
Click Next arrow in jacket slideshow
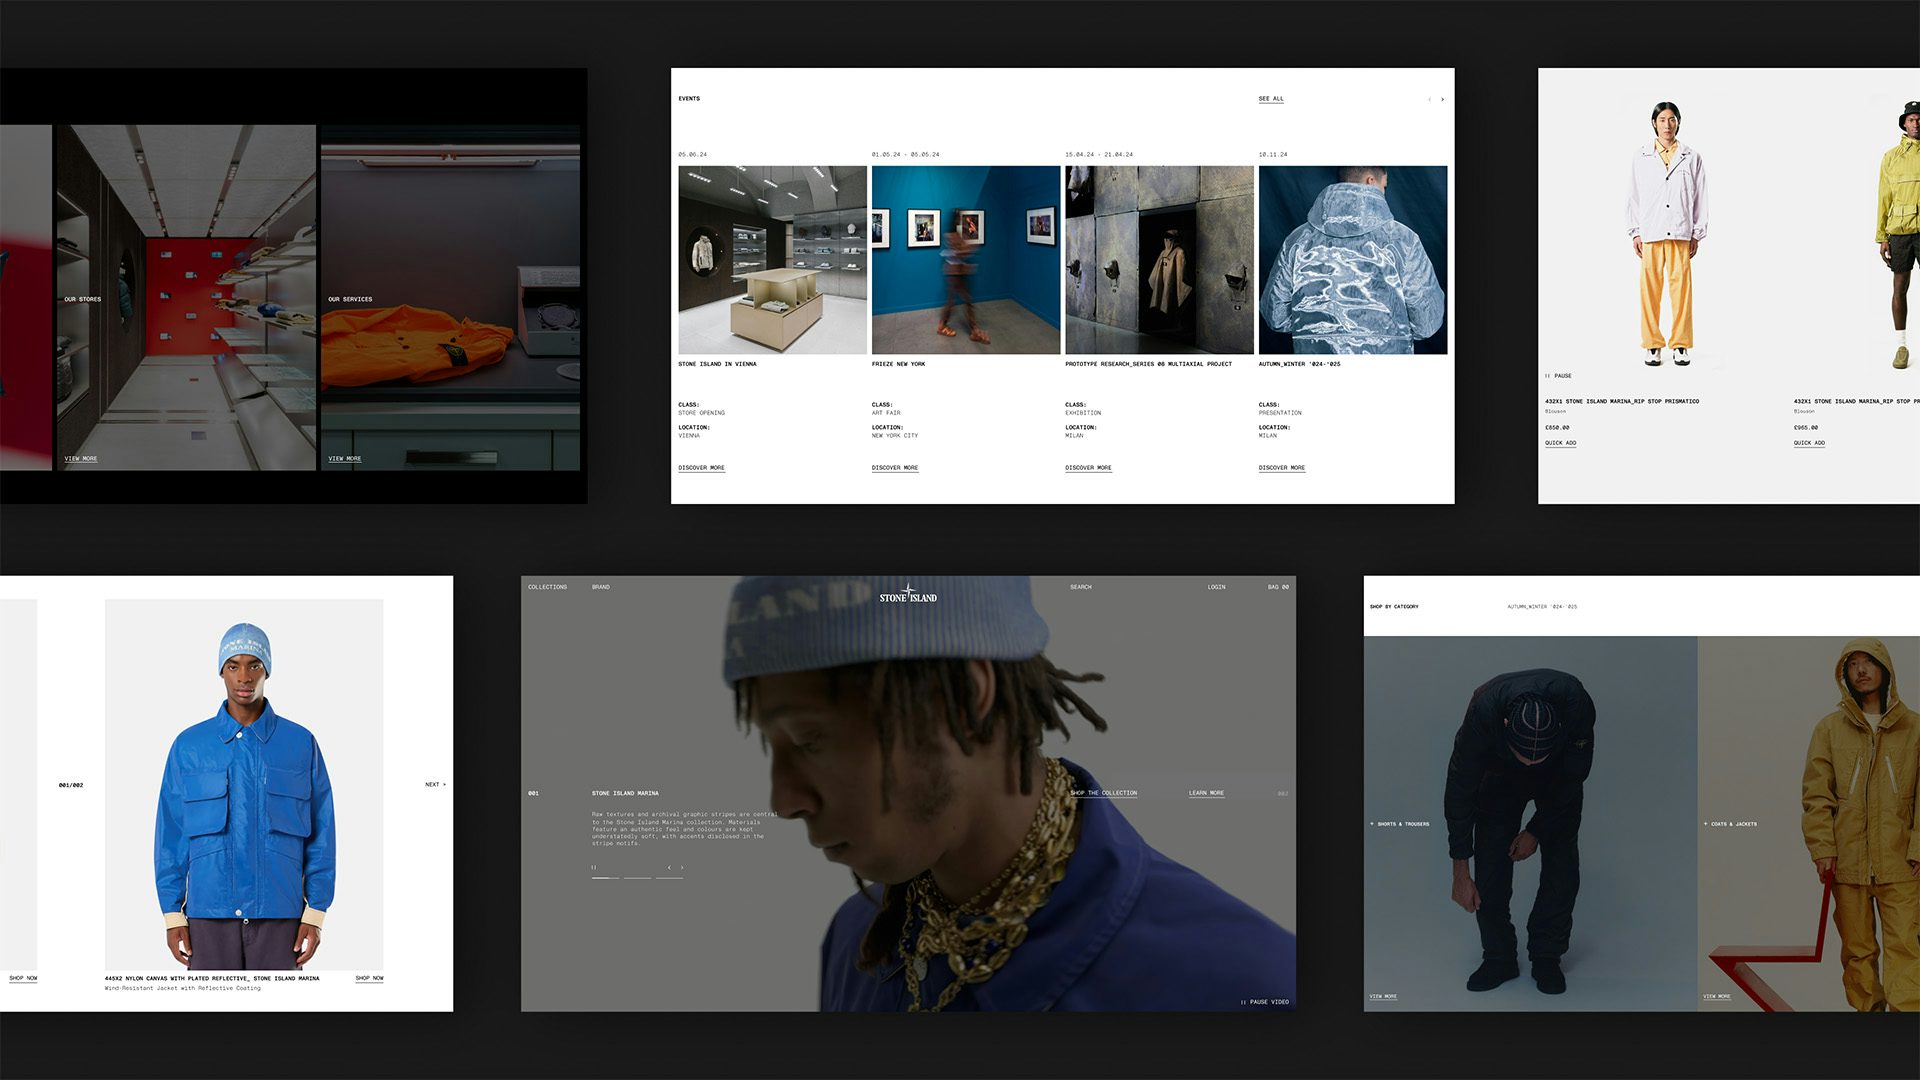tap(435, 785)
